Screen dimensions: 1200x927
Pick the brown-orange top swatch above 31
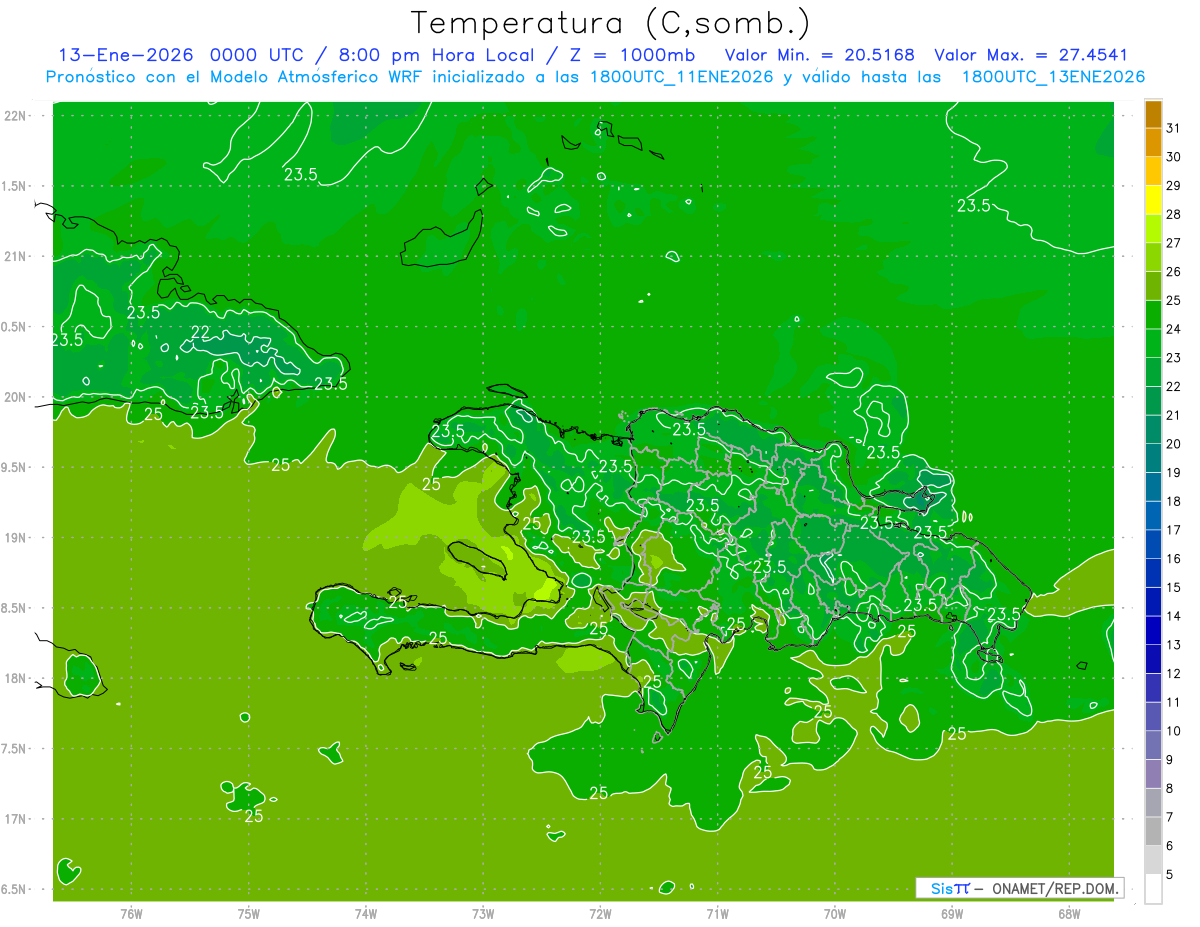[1153, 114]
